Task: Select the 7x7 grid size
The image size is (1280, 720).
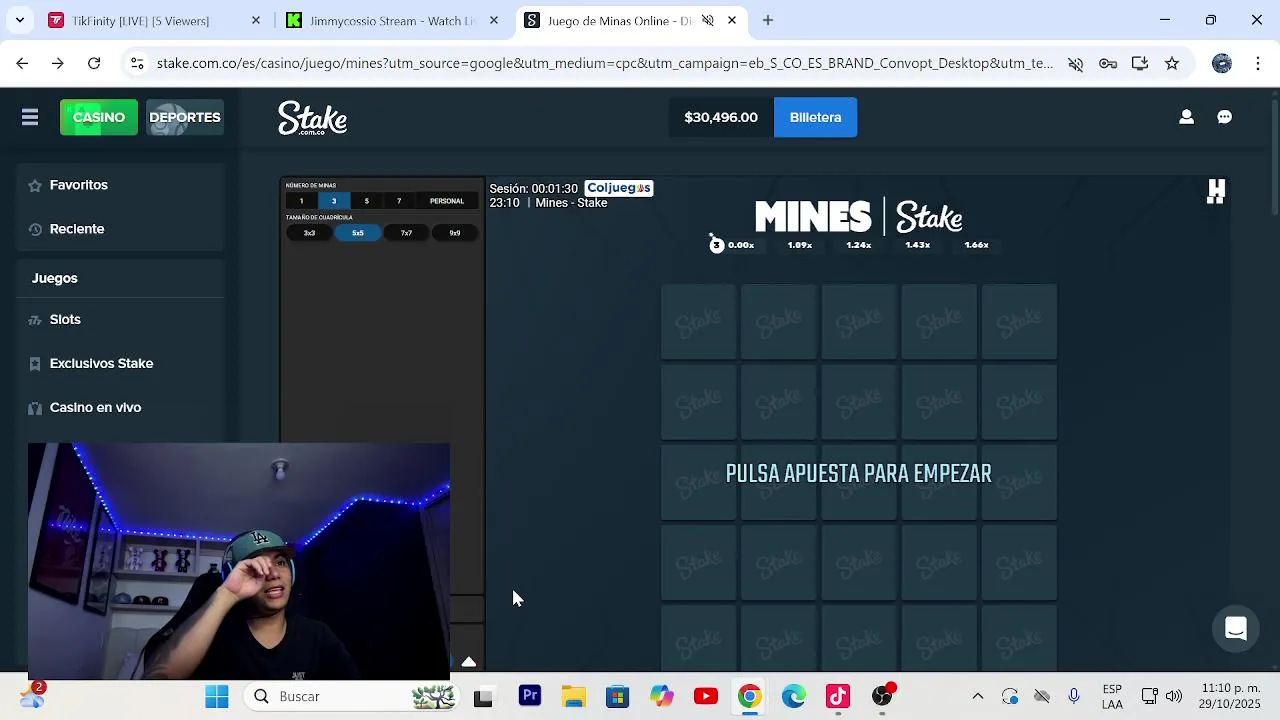Action: [406, 233]
